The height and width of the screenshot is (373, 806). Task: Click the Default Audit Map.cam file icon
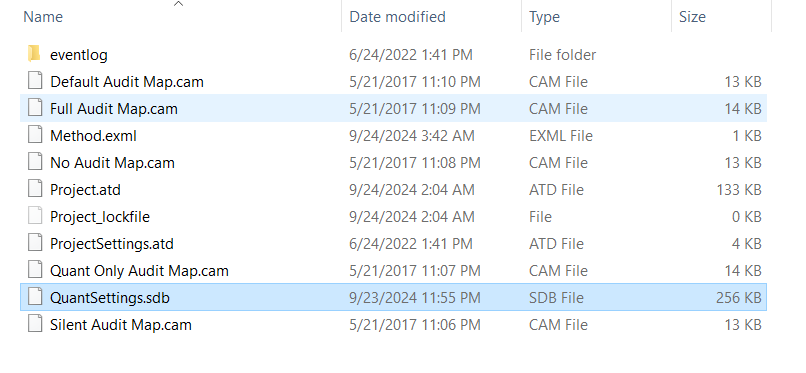tap(34, 82)
